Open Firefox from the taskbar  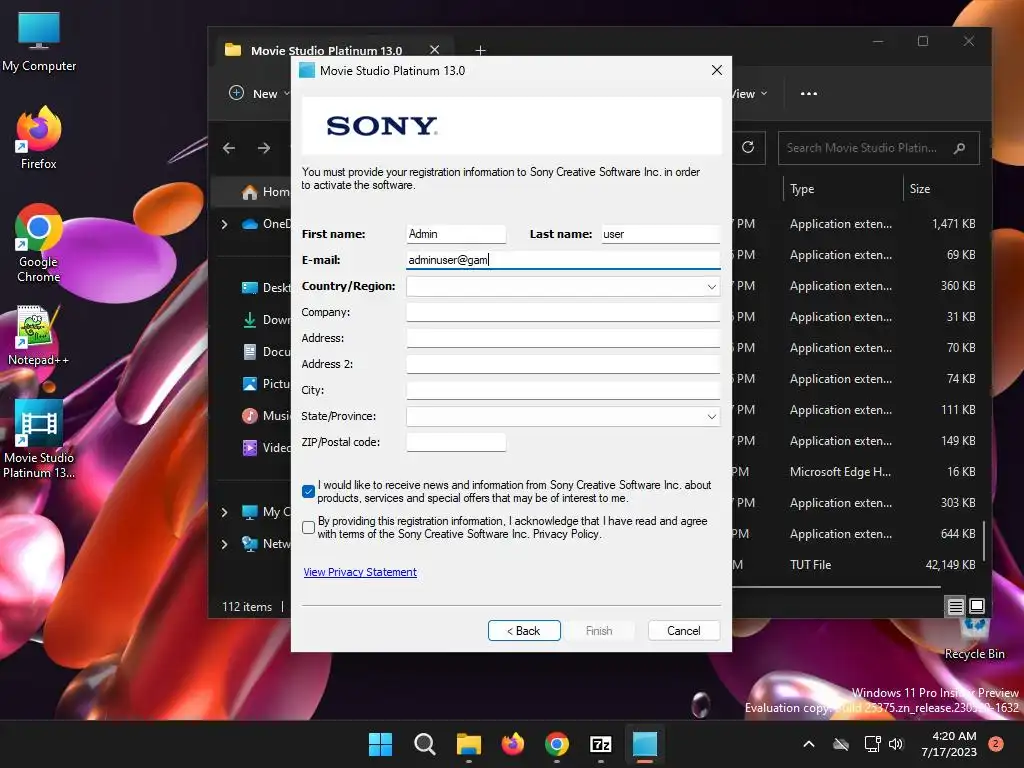513,744
